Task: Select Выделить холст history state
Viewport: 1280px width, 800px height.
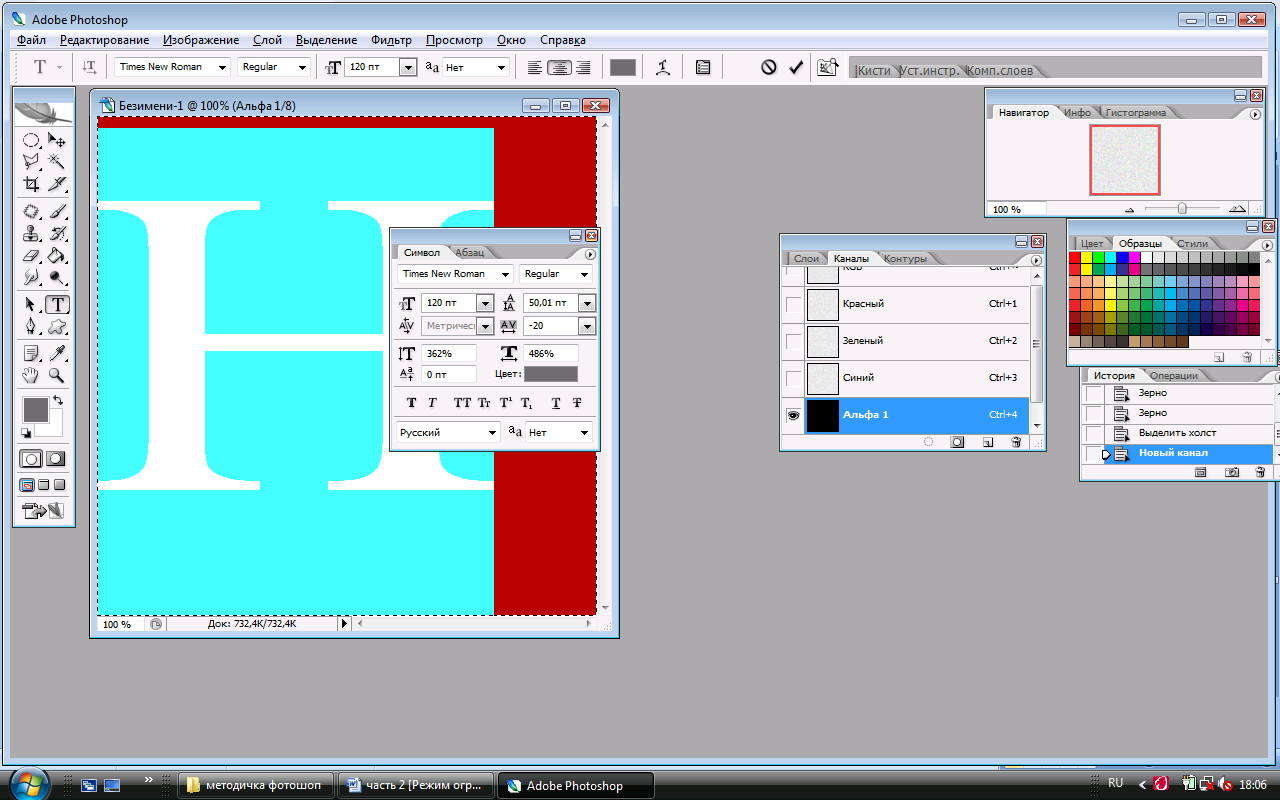Action: point(1177,433)
